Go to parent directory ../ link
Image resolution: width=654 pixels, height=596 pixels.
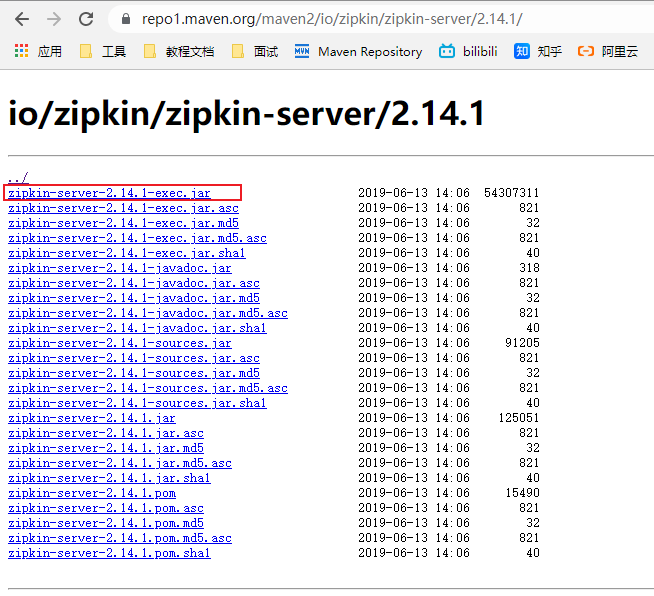point(18,178)
